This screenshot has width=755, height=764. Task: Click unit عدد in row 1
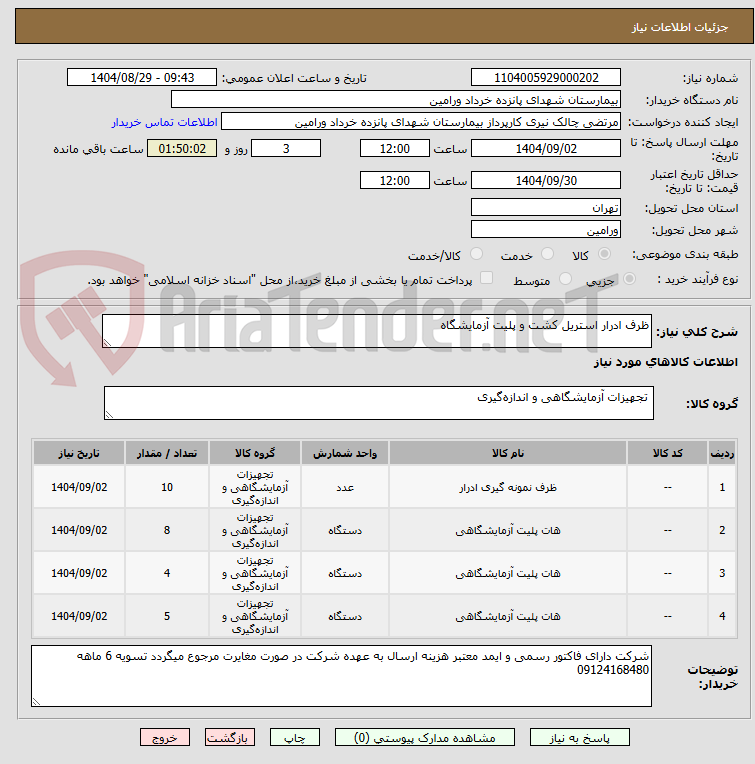pos(345,487)
